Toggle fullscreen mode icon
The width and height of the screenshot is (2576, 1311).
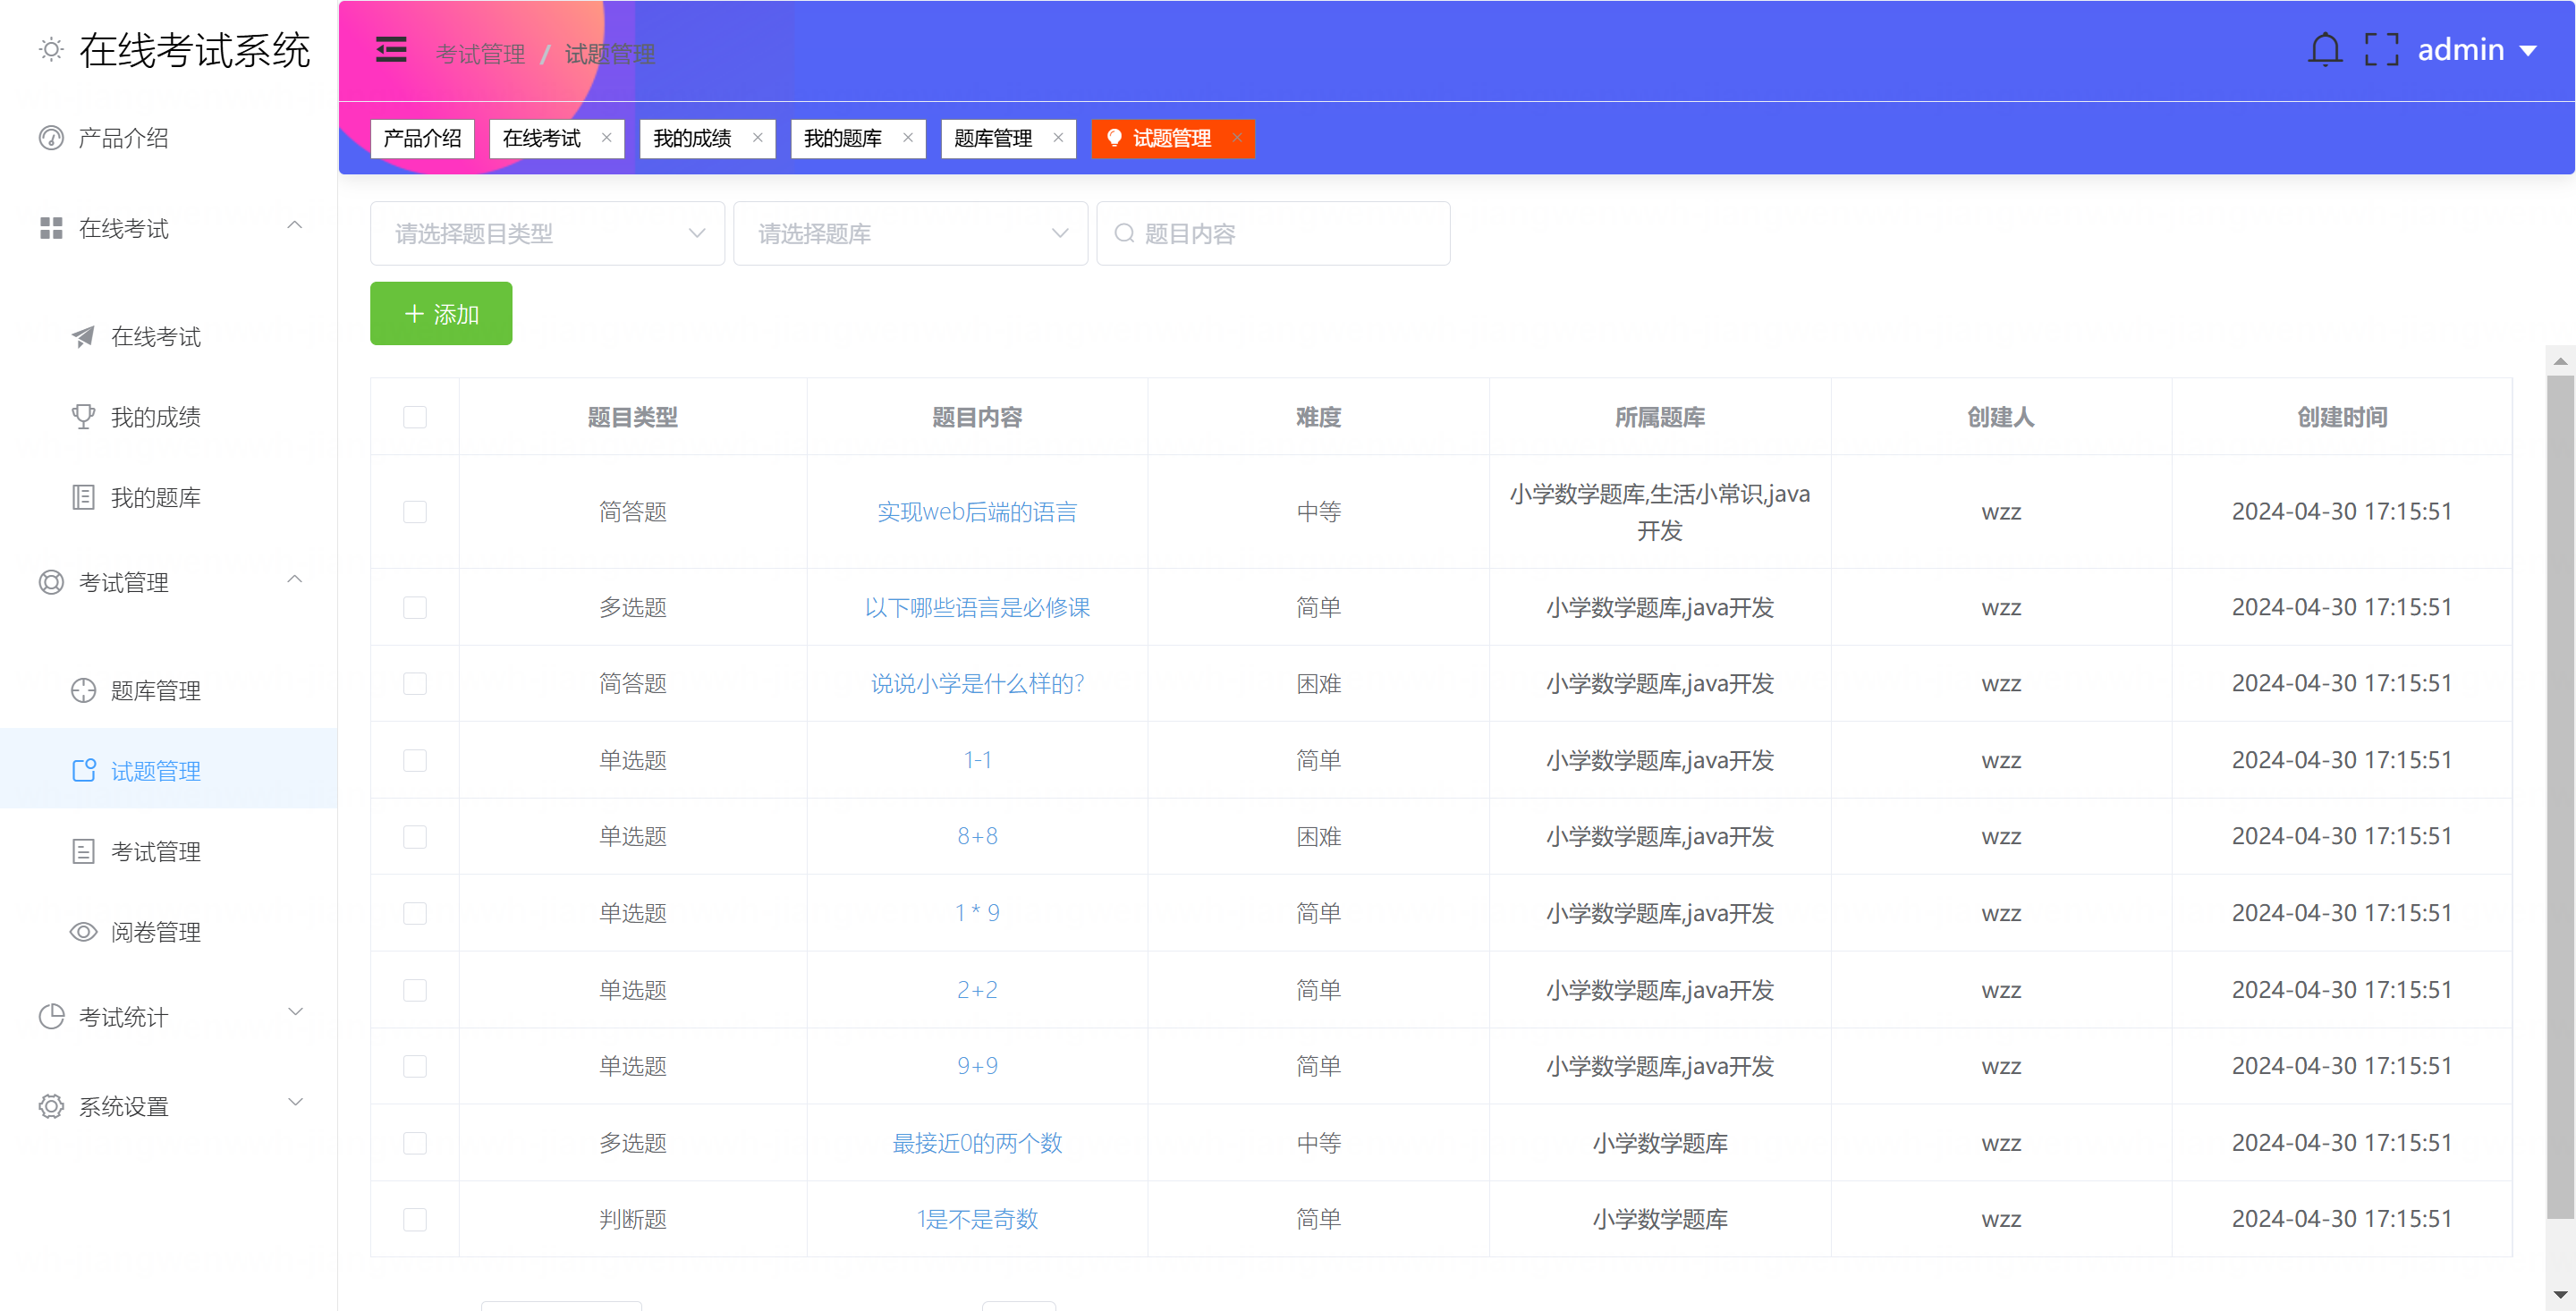click(x=2381, y=50)
